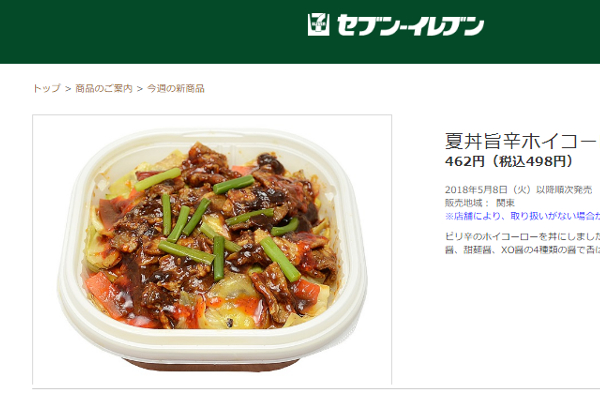The width and height of the screenshot is (600, 400).
Task: Click the product title 夏丼旨辛ホイコー
Action: [x=522, y=141]
